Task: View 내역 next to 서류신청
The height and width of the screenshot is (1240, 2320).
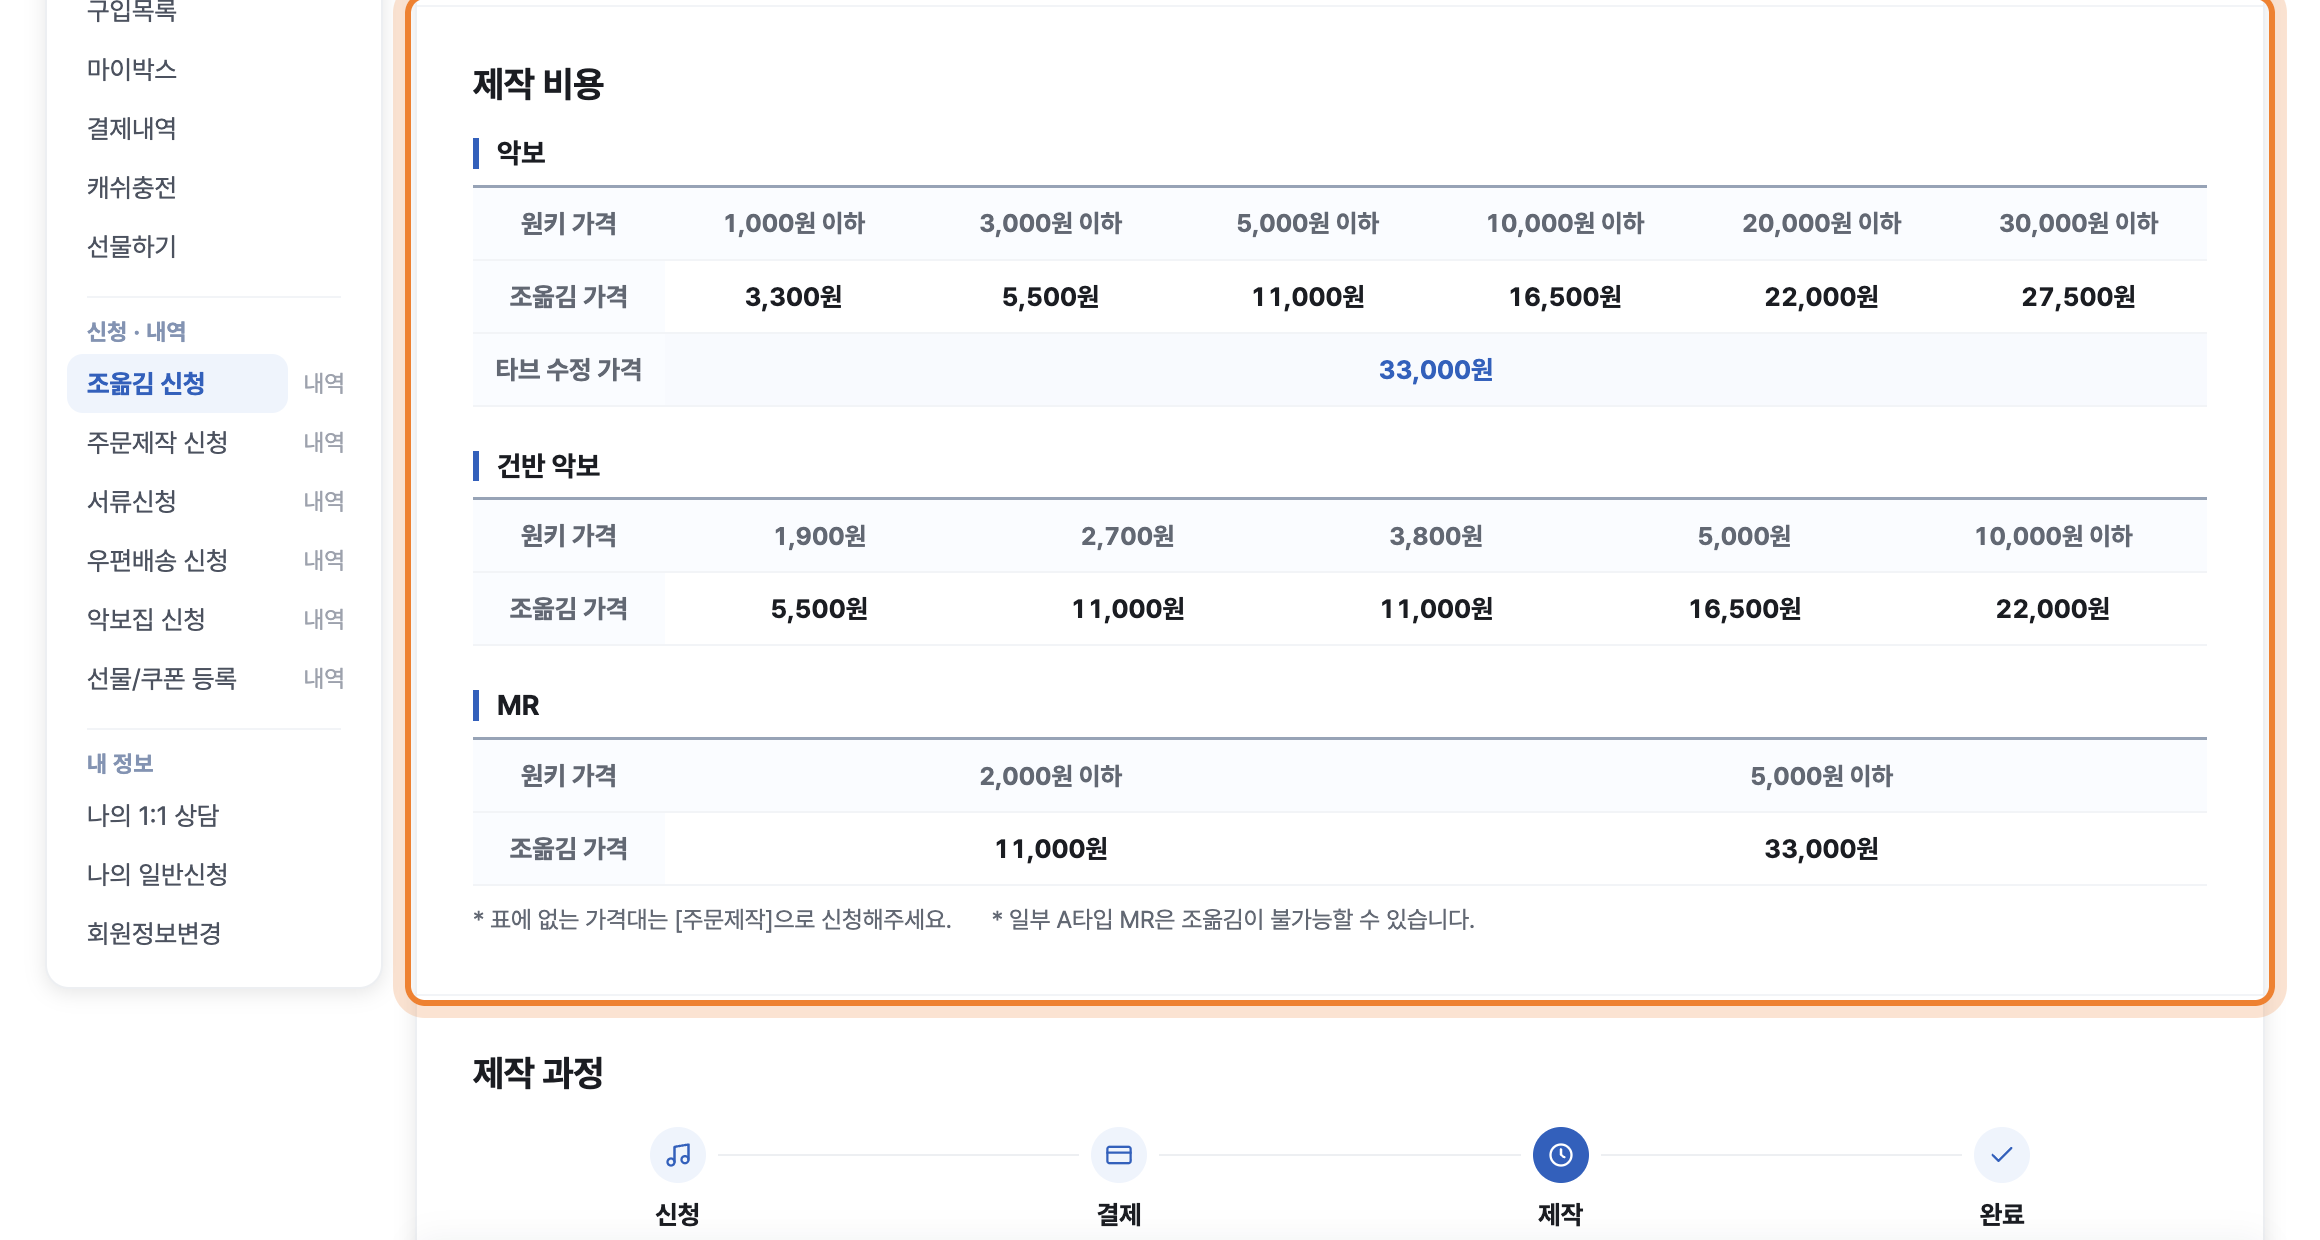Action: point(324,501)
